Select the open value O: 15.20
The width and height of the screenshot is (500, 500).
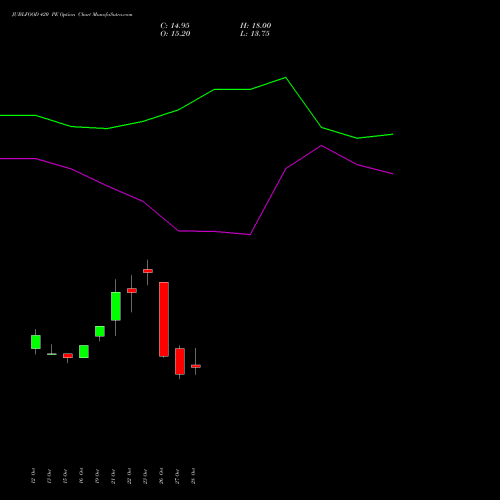[x=175, y=34]
